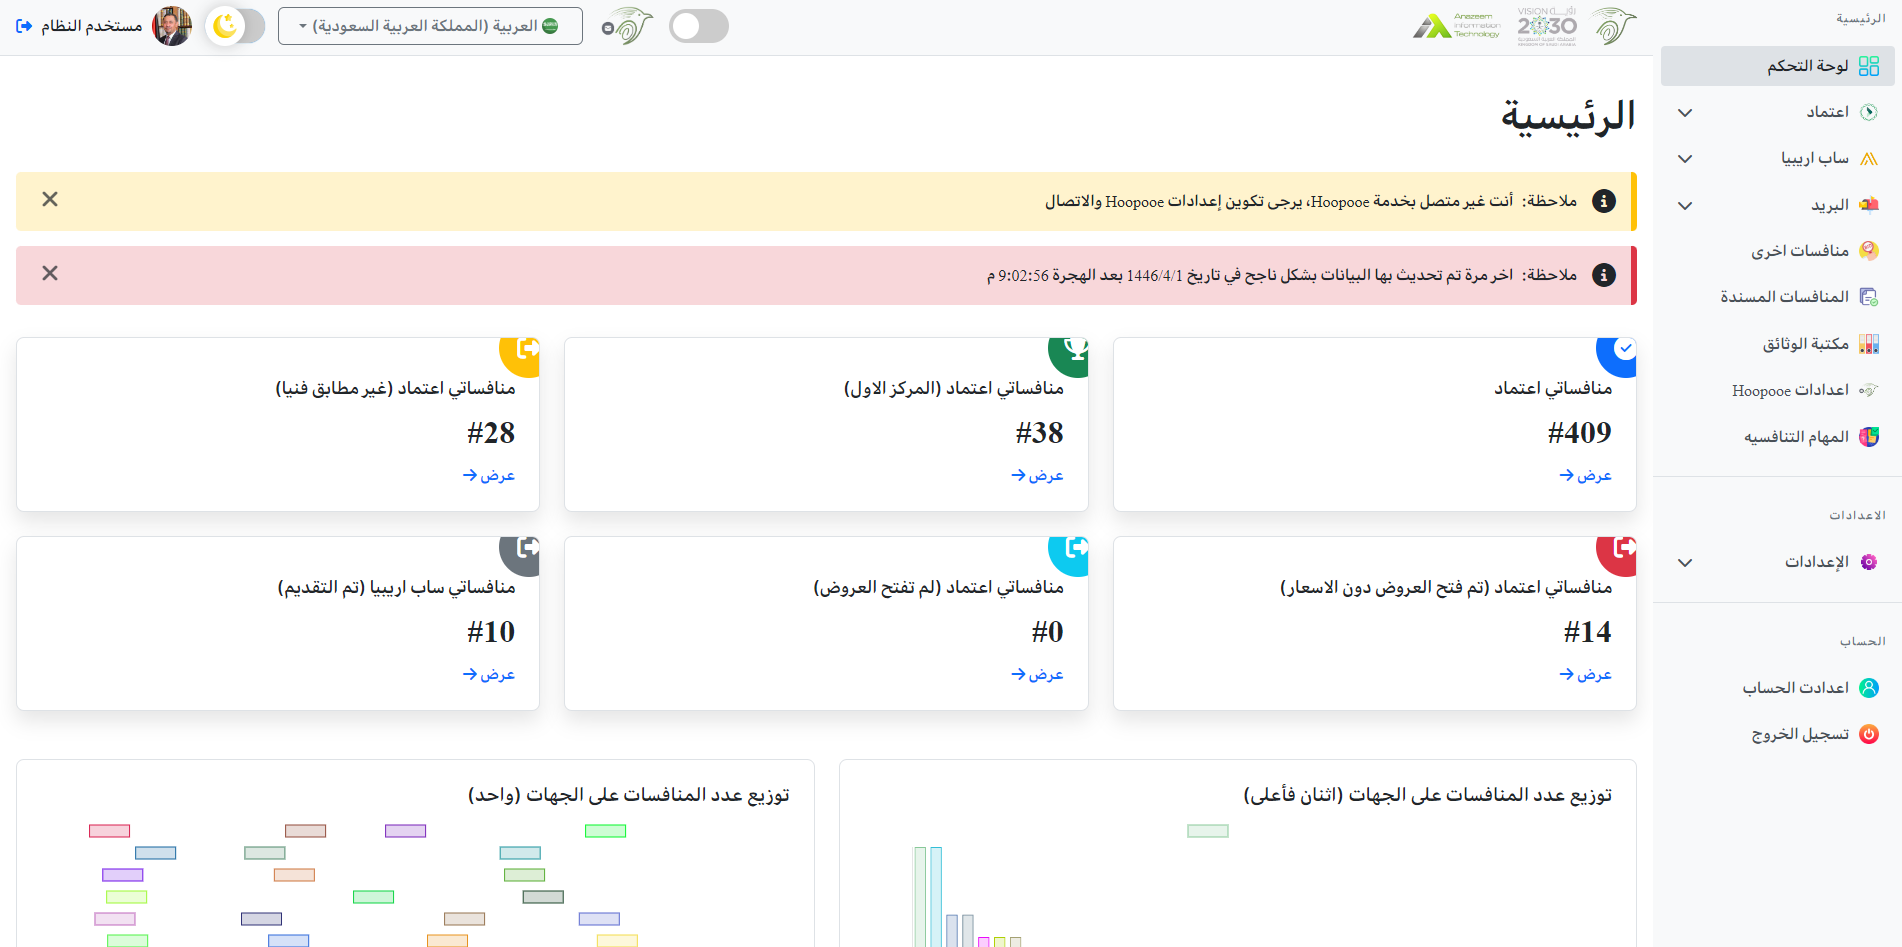The image size is (1902, 947).
Task: Toggle the switch beside the Hoopooe bird icon
Action: coord(698,25)
